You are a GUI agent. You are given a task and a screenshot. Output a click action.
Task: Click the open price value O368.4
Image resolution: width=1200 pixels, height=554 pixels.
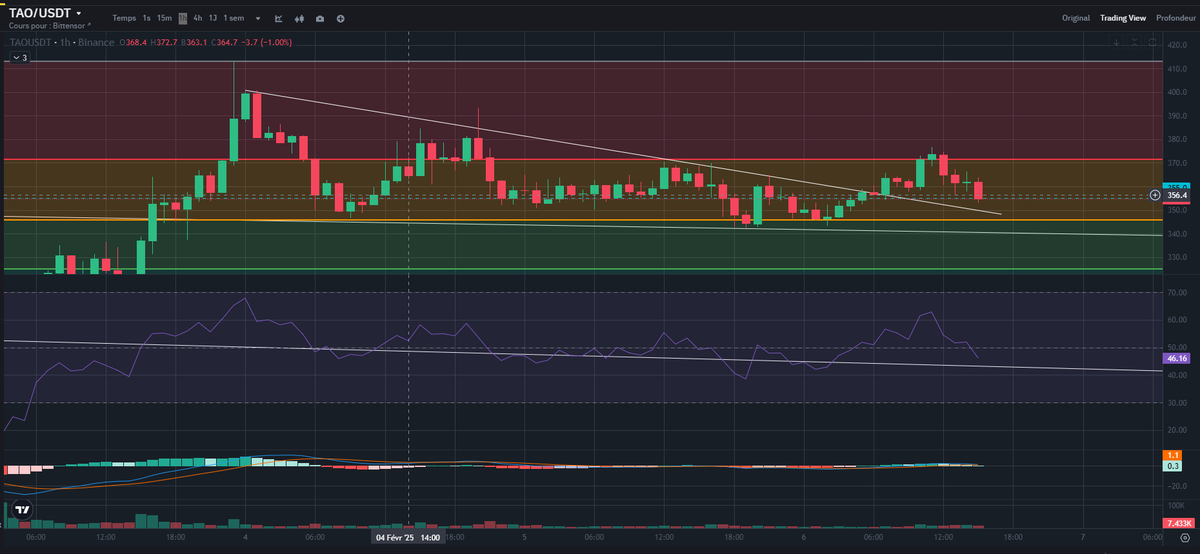point(133,43)
